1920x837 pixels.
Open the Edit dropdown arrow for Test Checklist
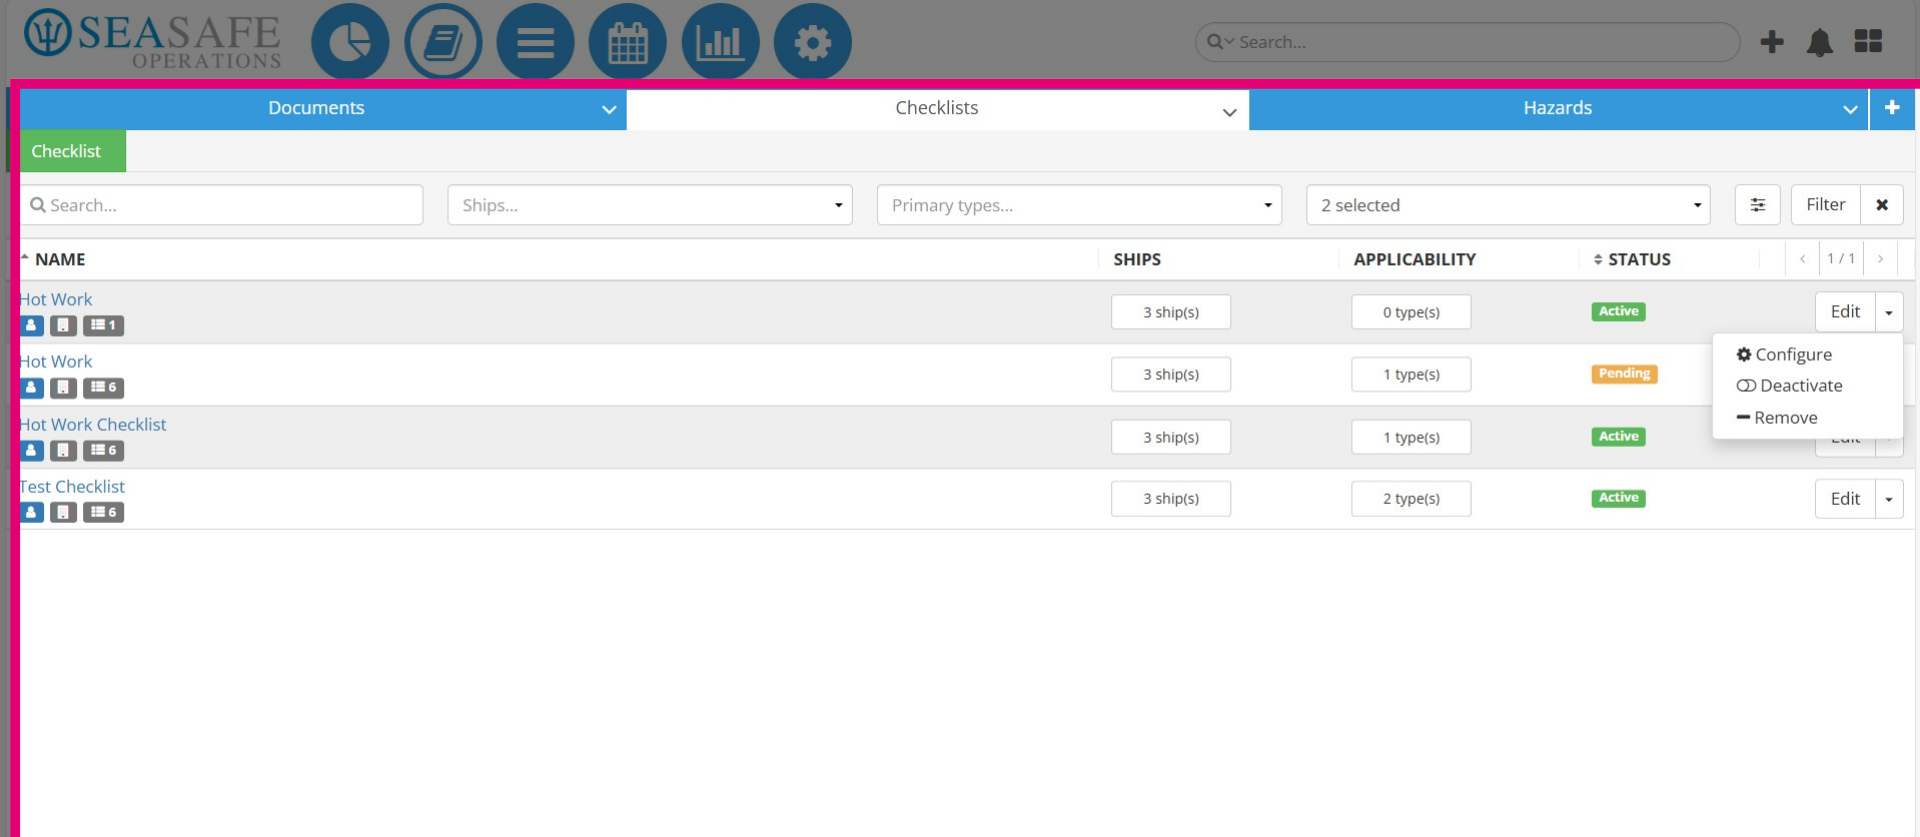(x=1889, y=499)
